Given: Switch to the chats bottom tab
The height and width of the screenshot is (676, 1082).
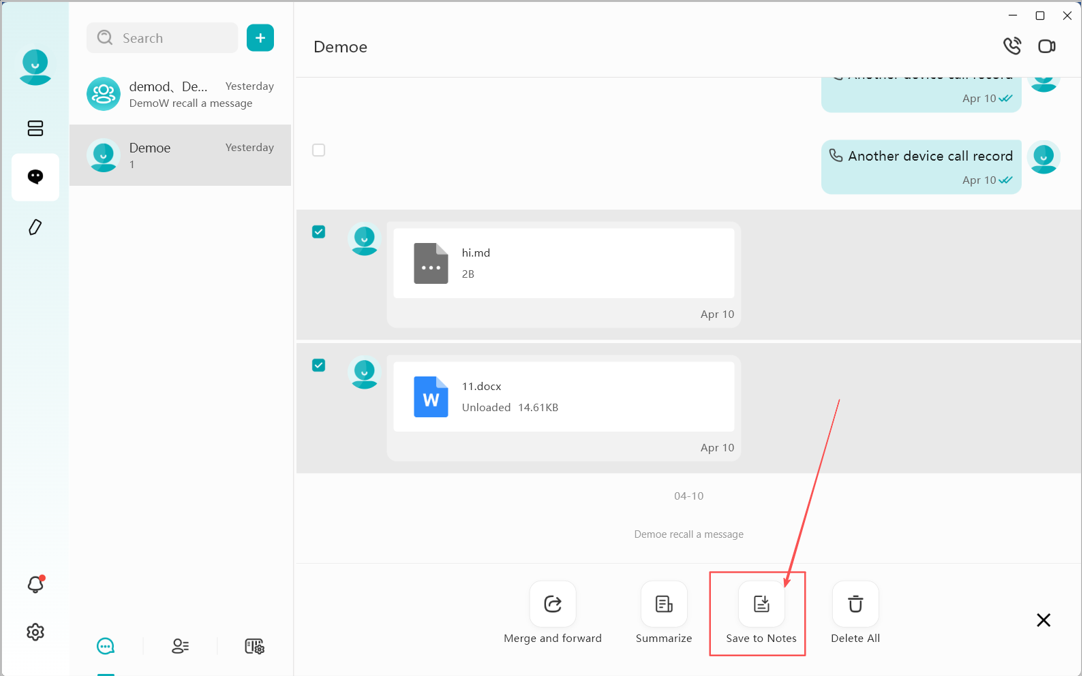Looking at the screenshot, I should pyautogui.click(x=106, y=646).
